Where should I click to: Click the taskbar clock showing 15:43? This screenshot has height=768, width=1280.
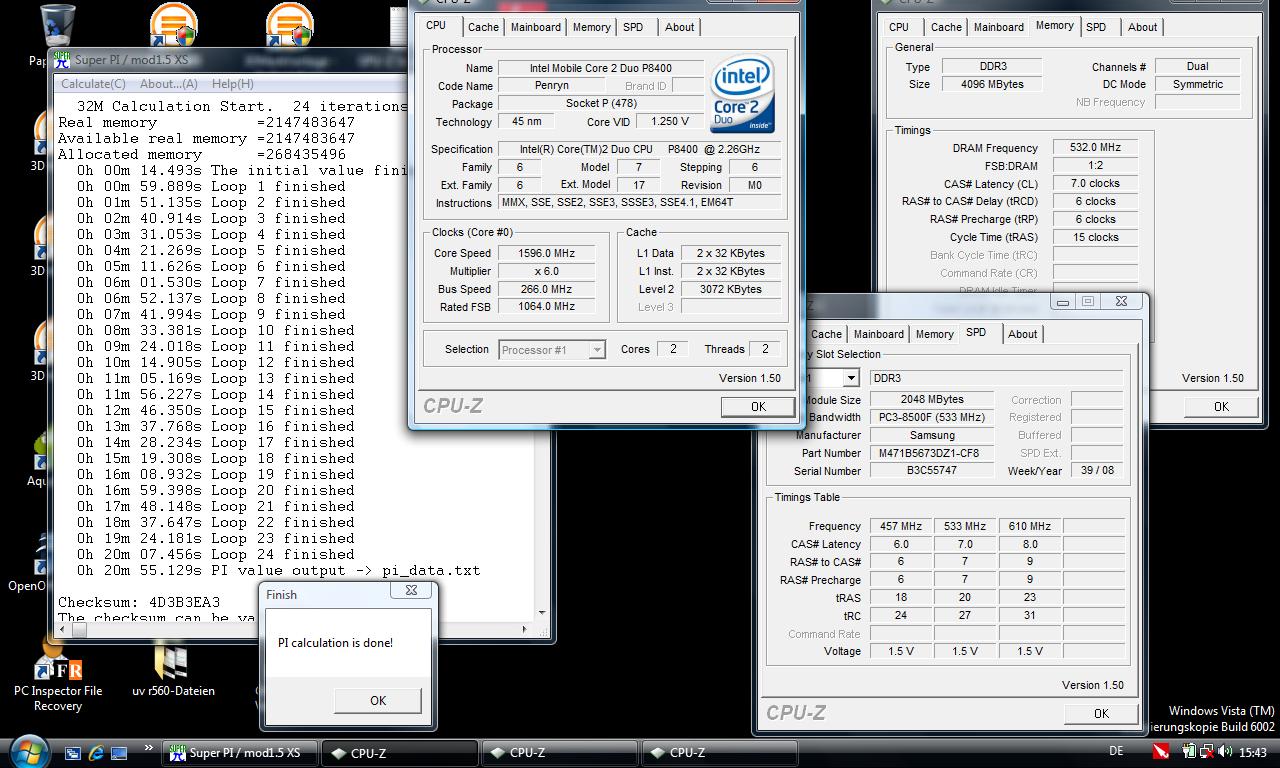pyautogui.click(x=1253, y=752)
